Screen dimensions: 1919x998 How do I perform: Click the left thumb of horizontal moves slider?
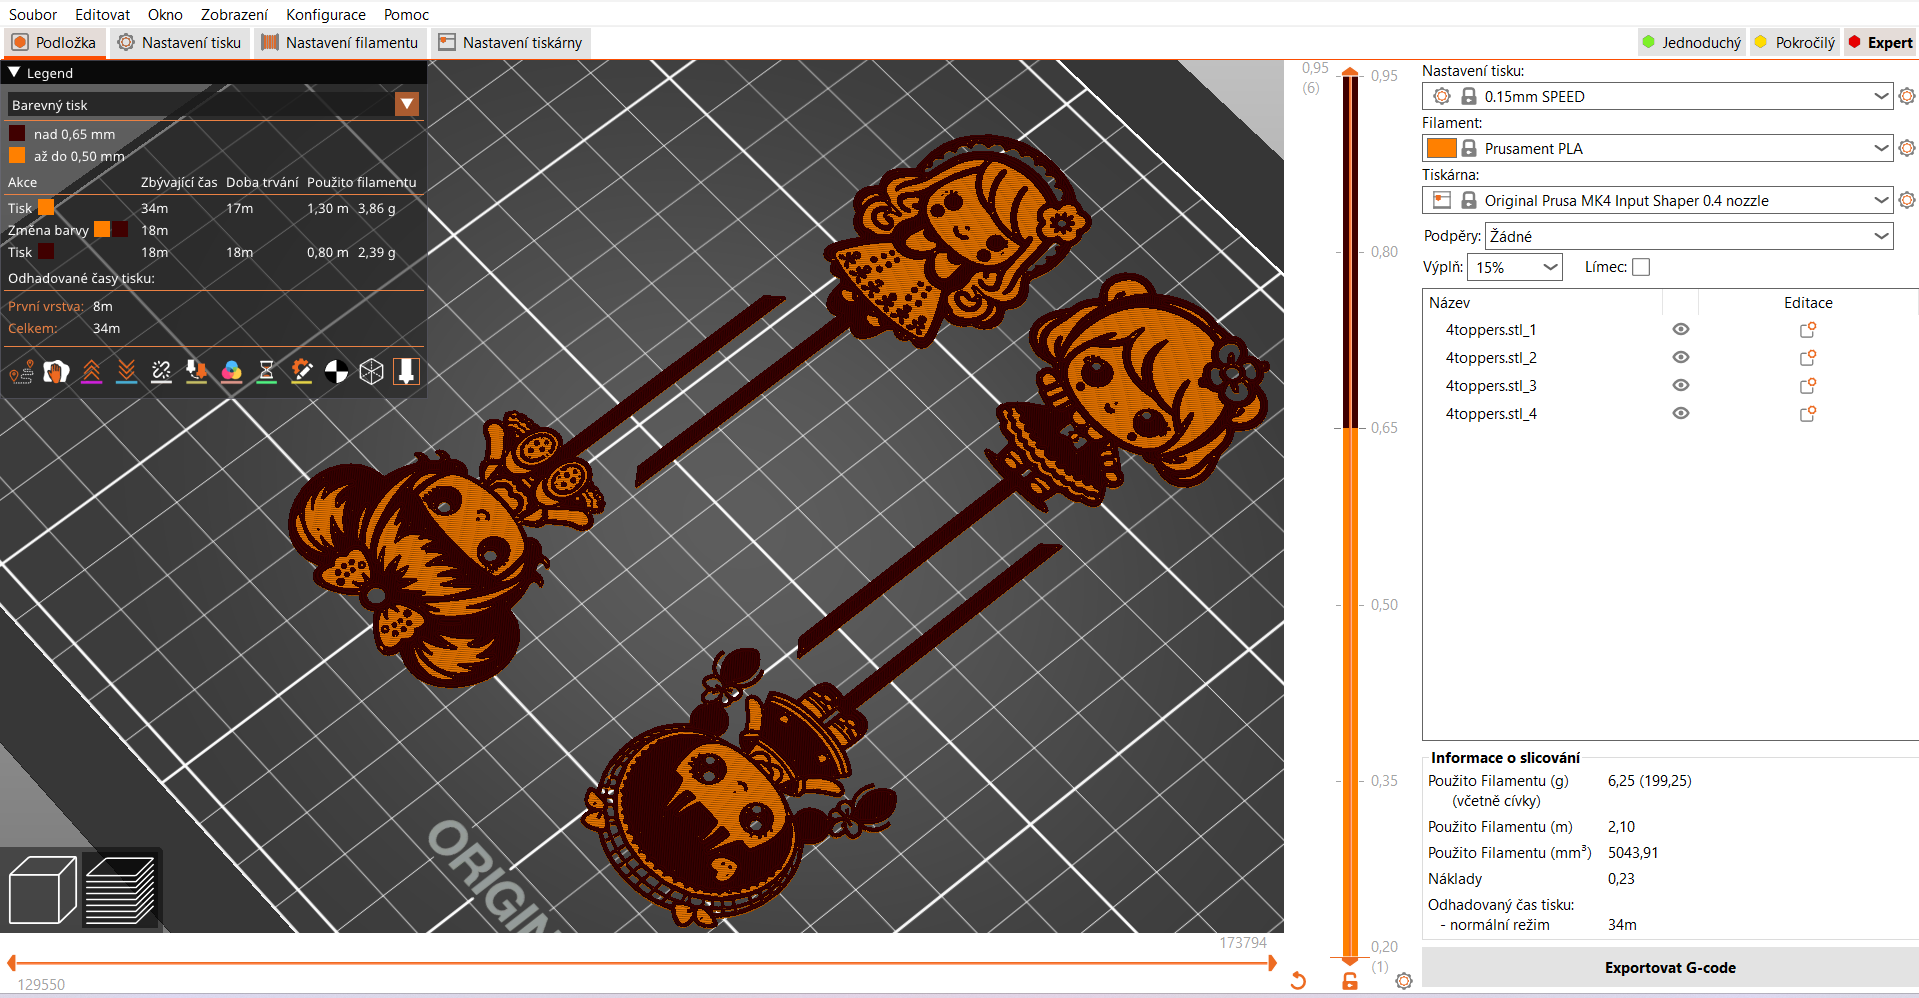pyautogui.click(x=12, y=963)
